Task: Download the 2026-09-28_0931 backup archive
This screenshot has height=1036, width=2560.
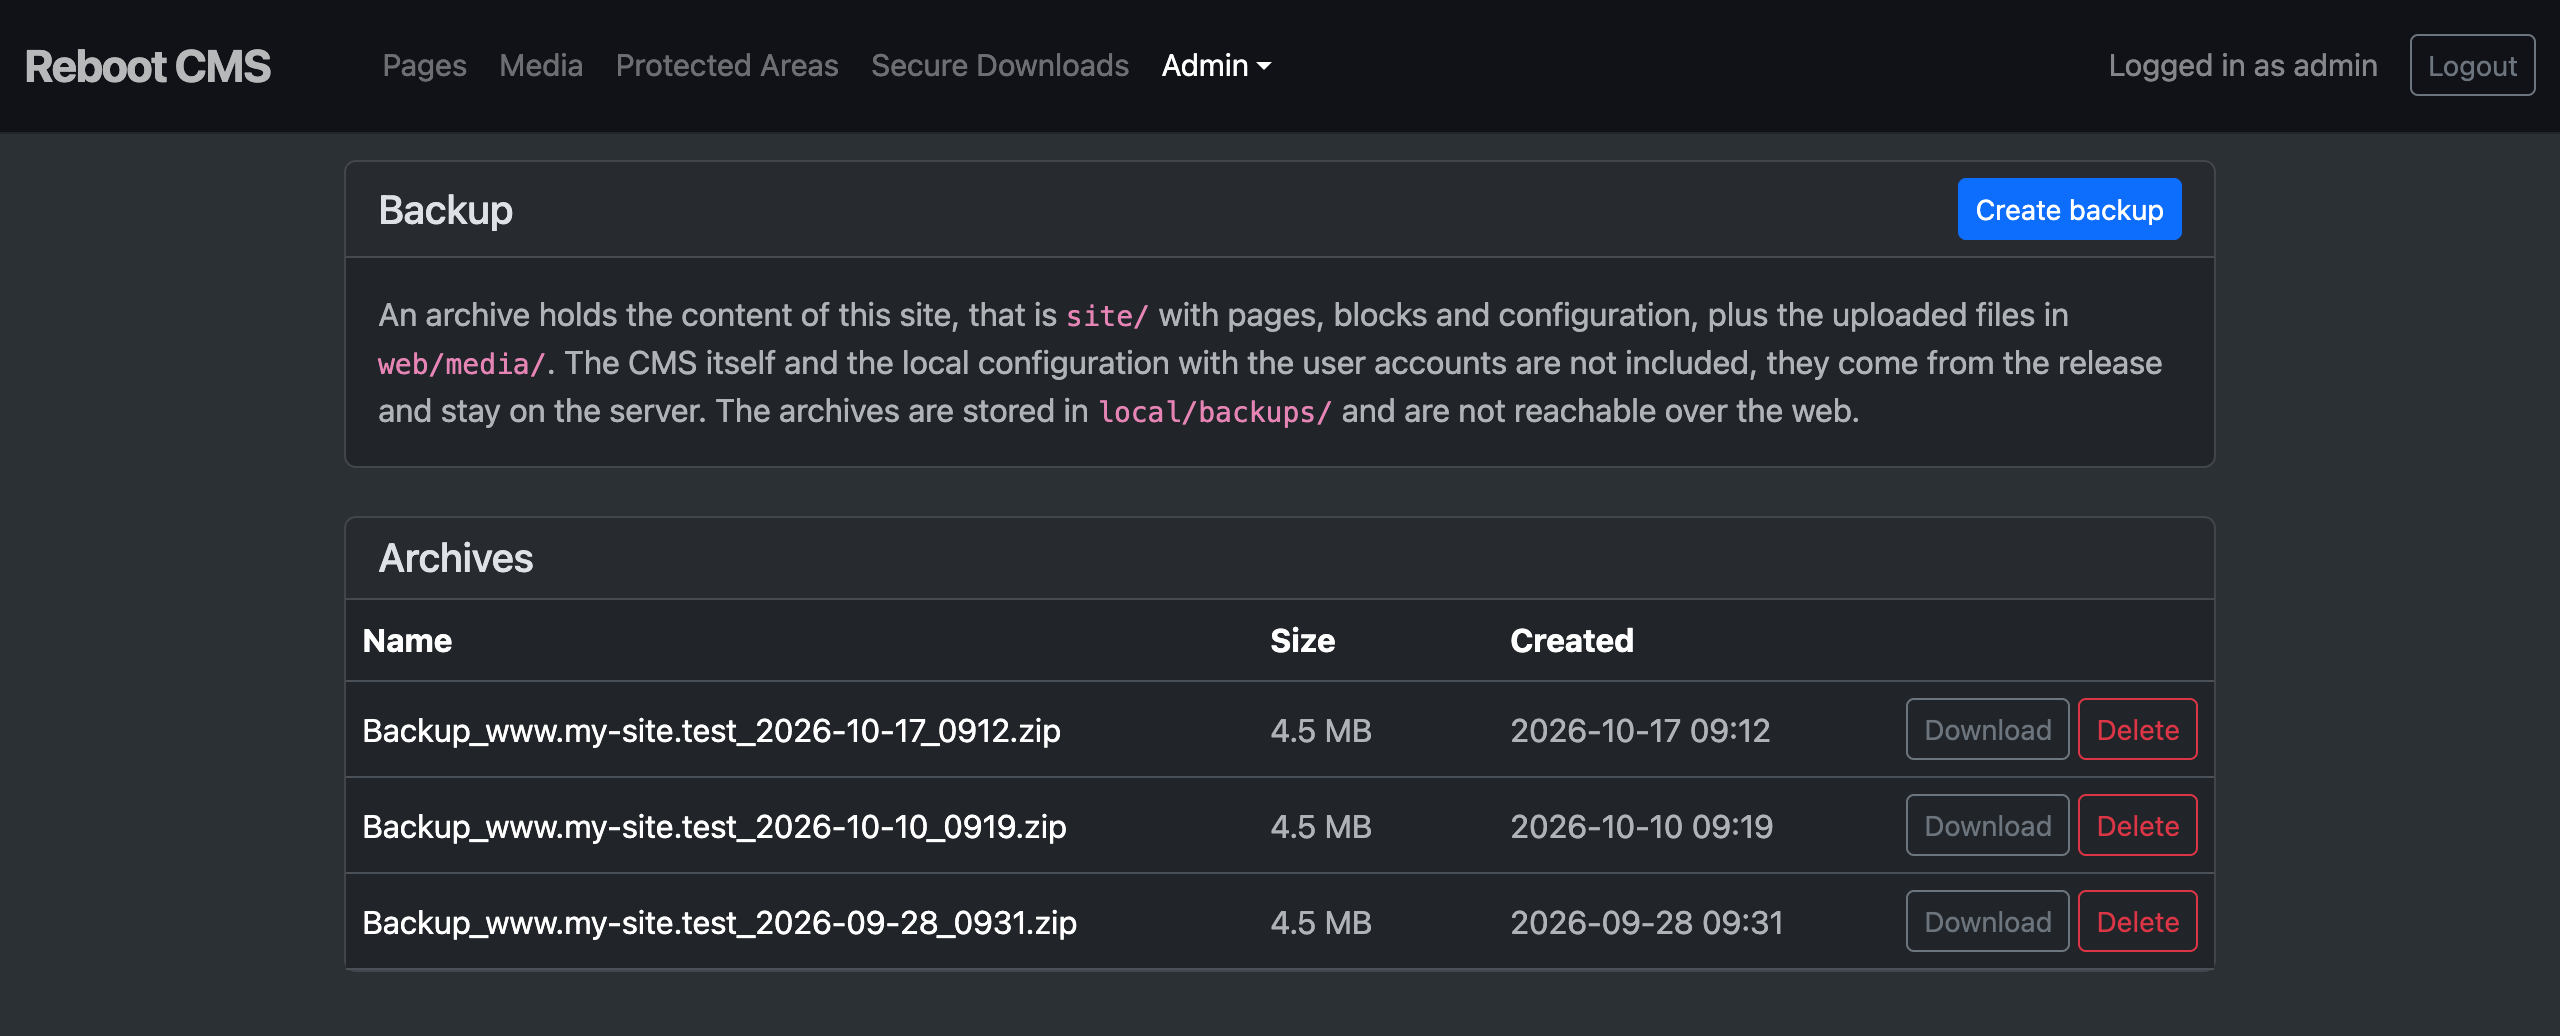Action: (1987, 922)
